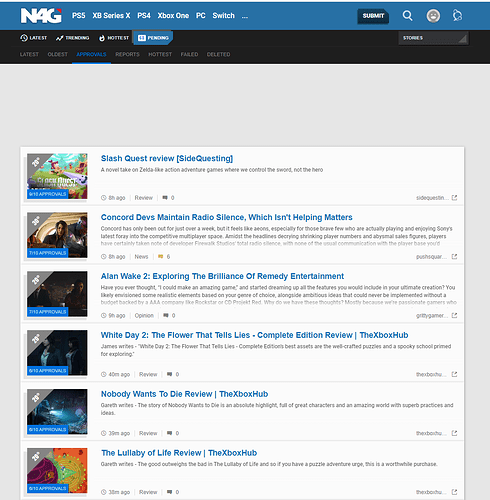The image size is (490, 500).
Task: Select the Hottest sub-tab under Pending
Action: (x=160, y=54)
